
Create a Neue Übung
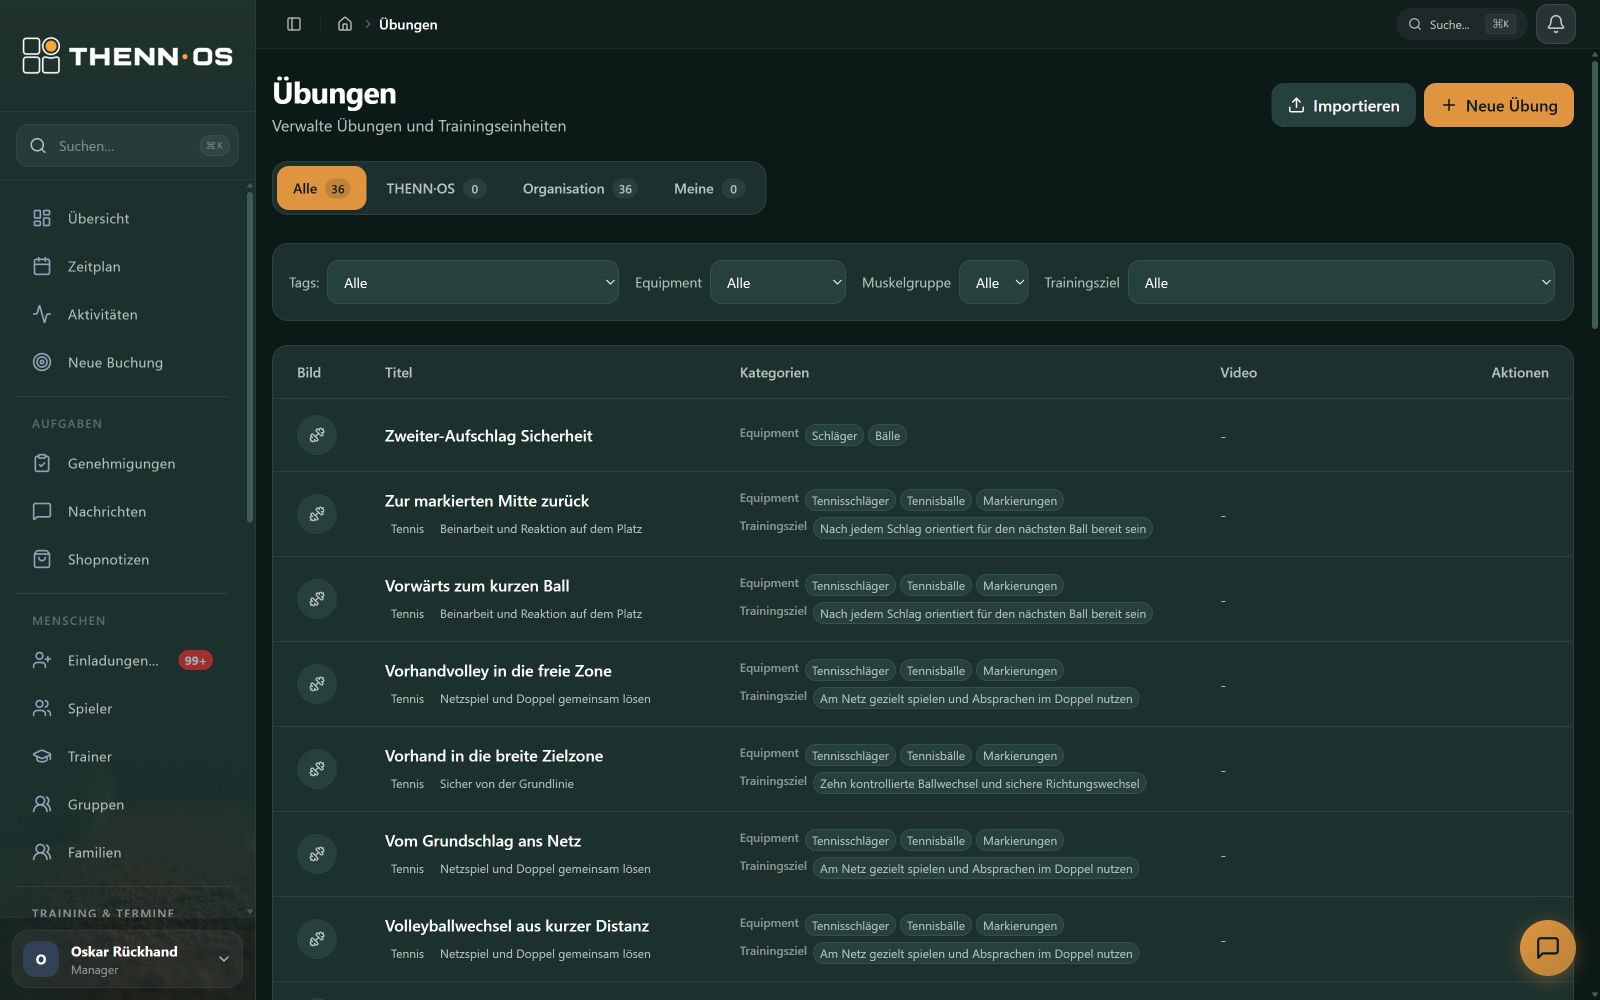[x=1498, y=105]
